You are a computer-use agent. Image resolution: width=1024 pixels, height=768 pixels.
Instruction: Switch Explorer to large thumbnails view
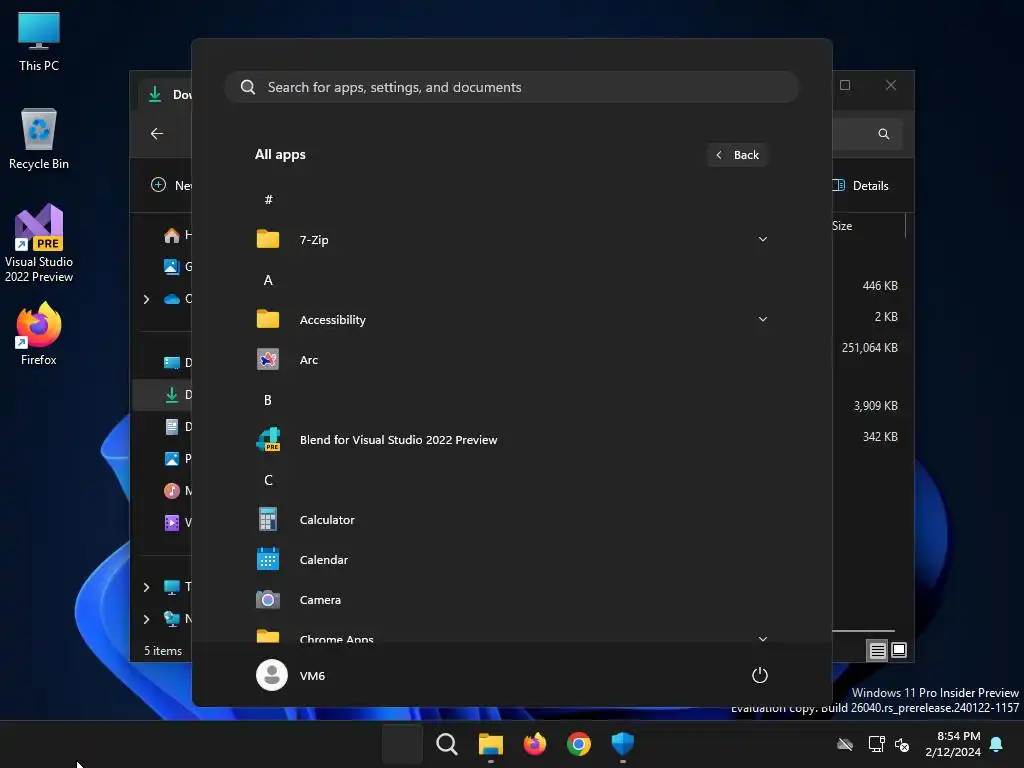[x=899, y=650]
